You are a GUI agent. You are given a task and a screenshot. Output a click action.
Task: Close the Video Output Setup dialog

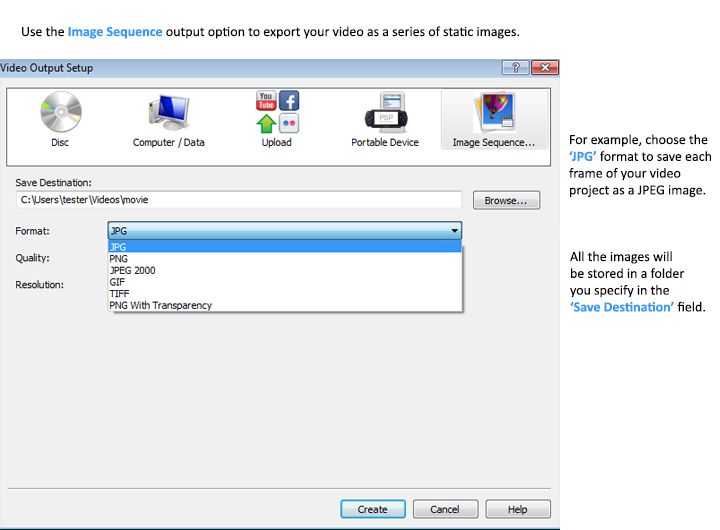545,68
